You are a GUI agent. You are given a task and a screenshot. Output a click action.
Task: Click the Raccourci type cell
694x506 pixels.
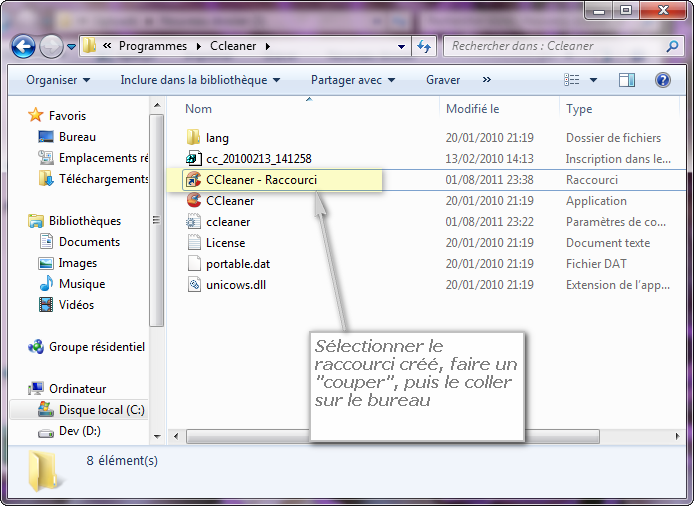(x=592, y=180)
